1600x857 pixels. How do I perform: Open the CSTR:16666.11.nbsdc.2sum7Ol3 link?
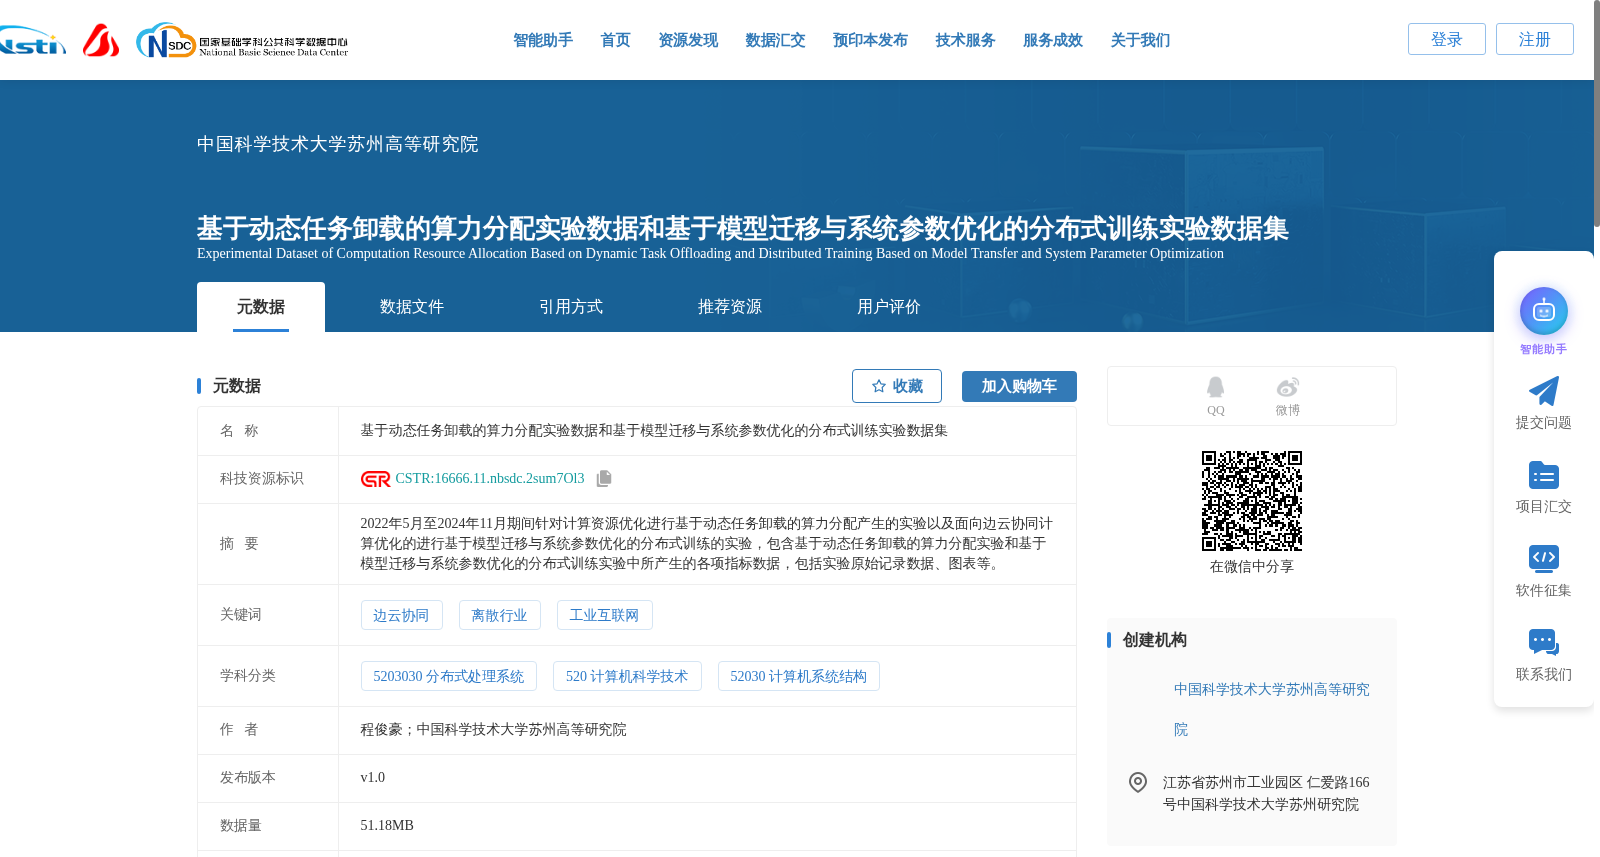(x=490, y=479)
